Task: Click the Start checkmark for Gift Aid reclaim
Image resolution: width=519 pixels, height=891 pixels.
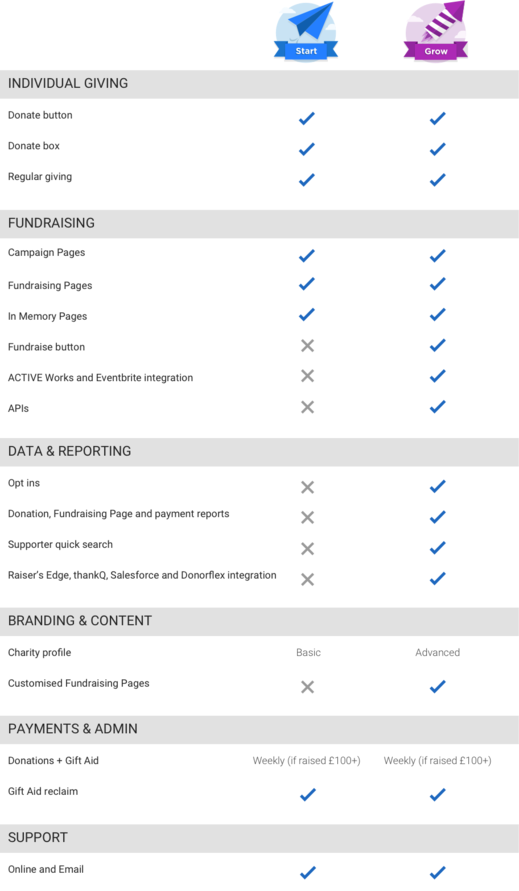Action: tap(307, 794)
